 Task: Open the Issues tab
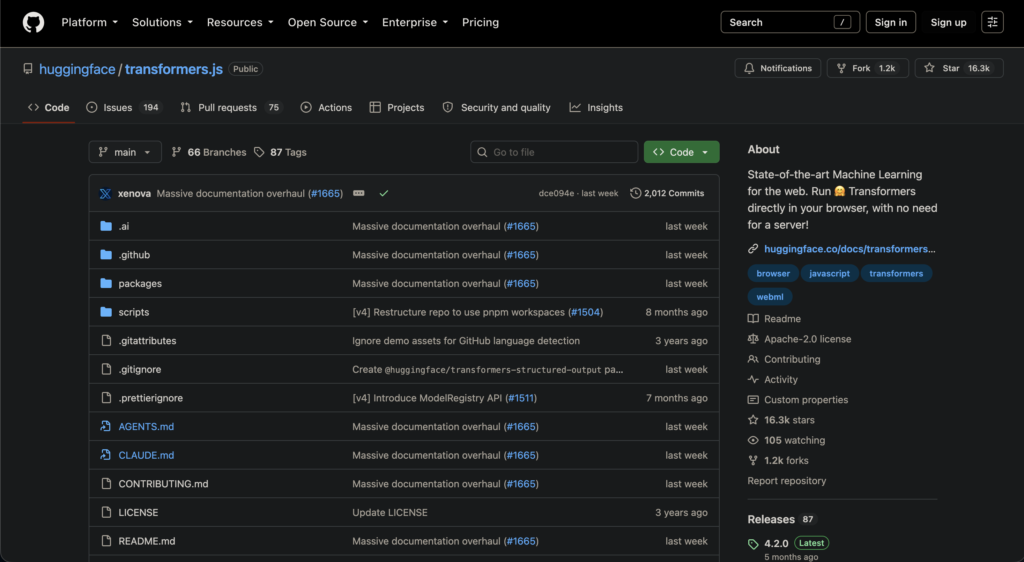[x=123, y=108]
